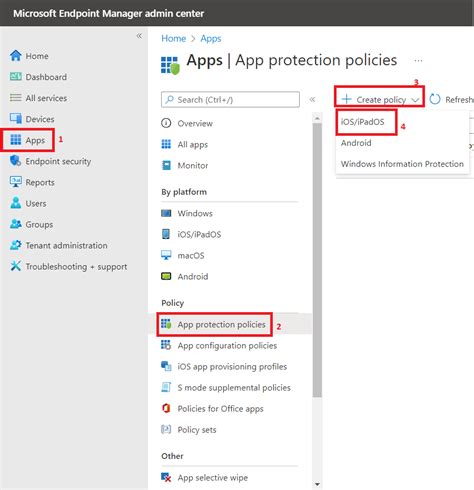Click the Refresh button label
The width and height of the screenshot is (474, 490).
[459, 99]
